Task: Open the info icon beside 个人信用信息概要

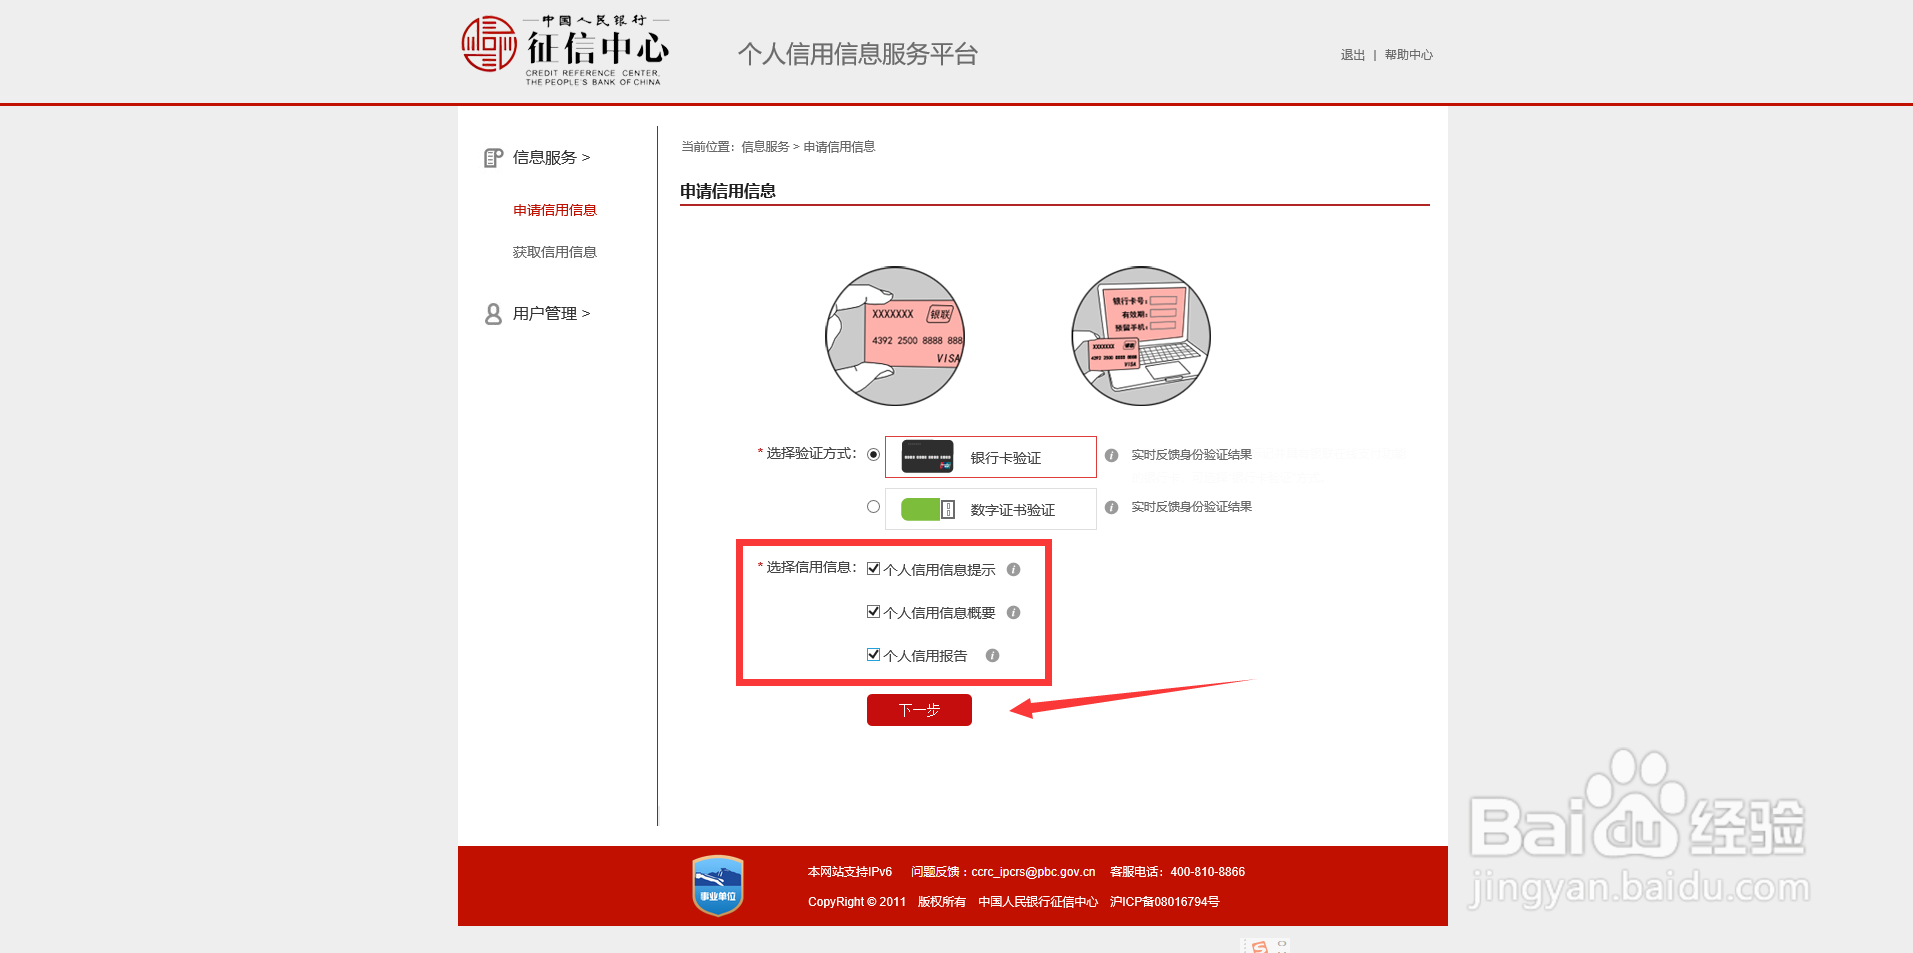Action: pyautogui.click(x=1013, y=611)
